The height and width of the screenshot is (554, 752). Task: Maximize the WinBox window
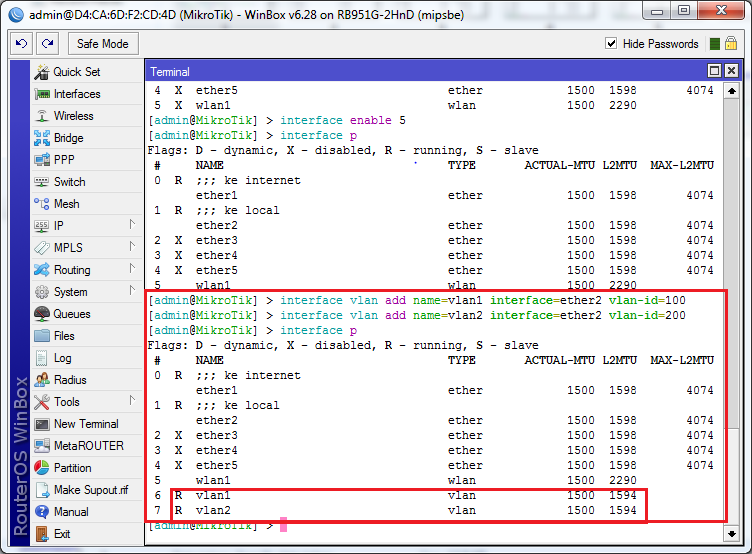click(x=684, y=11)
